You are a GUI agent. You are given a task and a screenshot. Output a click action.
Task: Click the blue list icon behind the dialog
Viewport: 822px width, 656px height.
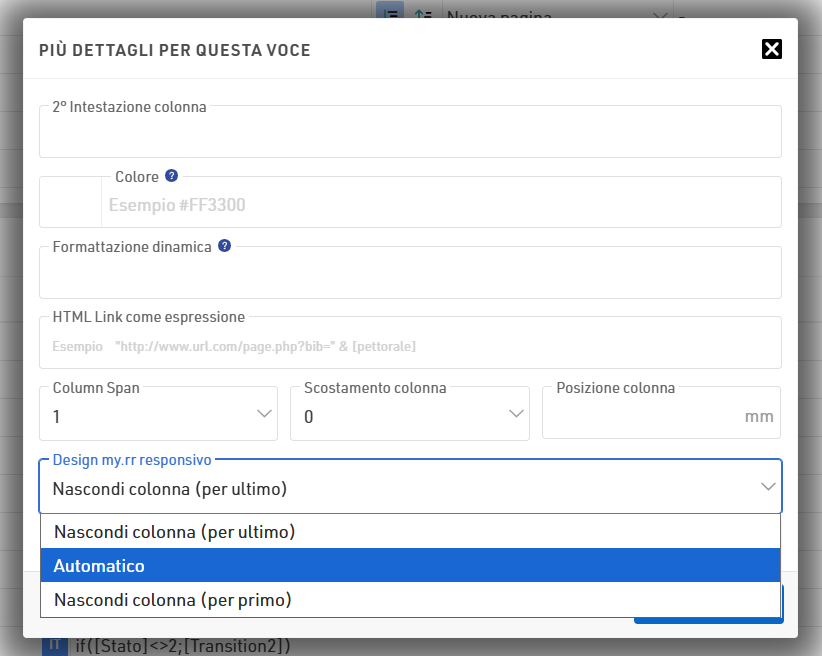[x=389, y=14]
